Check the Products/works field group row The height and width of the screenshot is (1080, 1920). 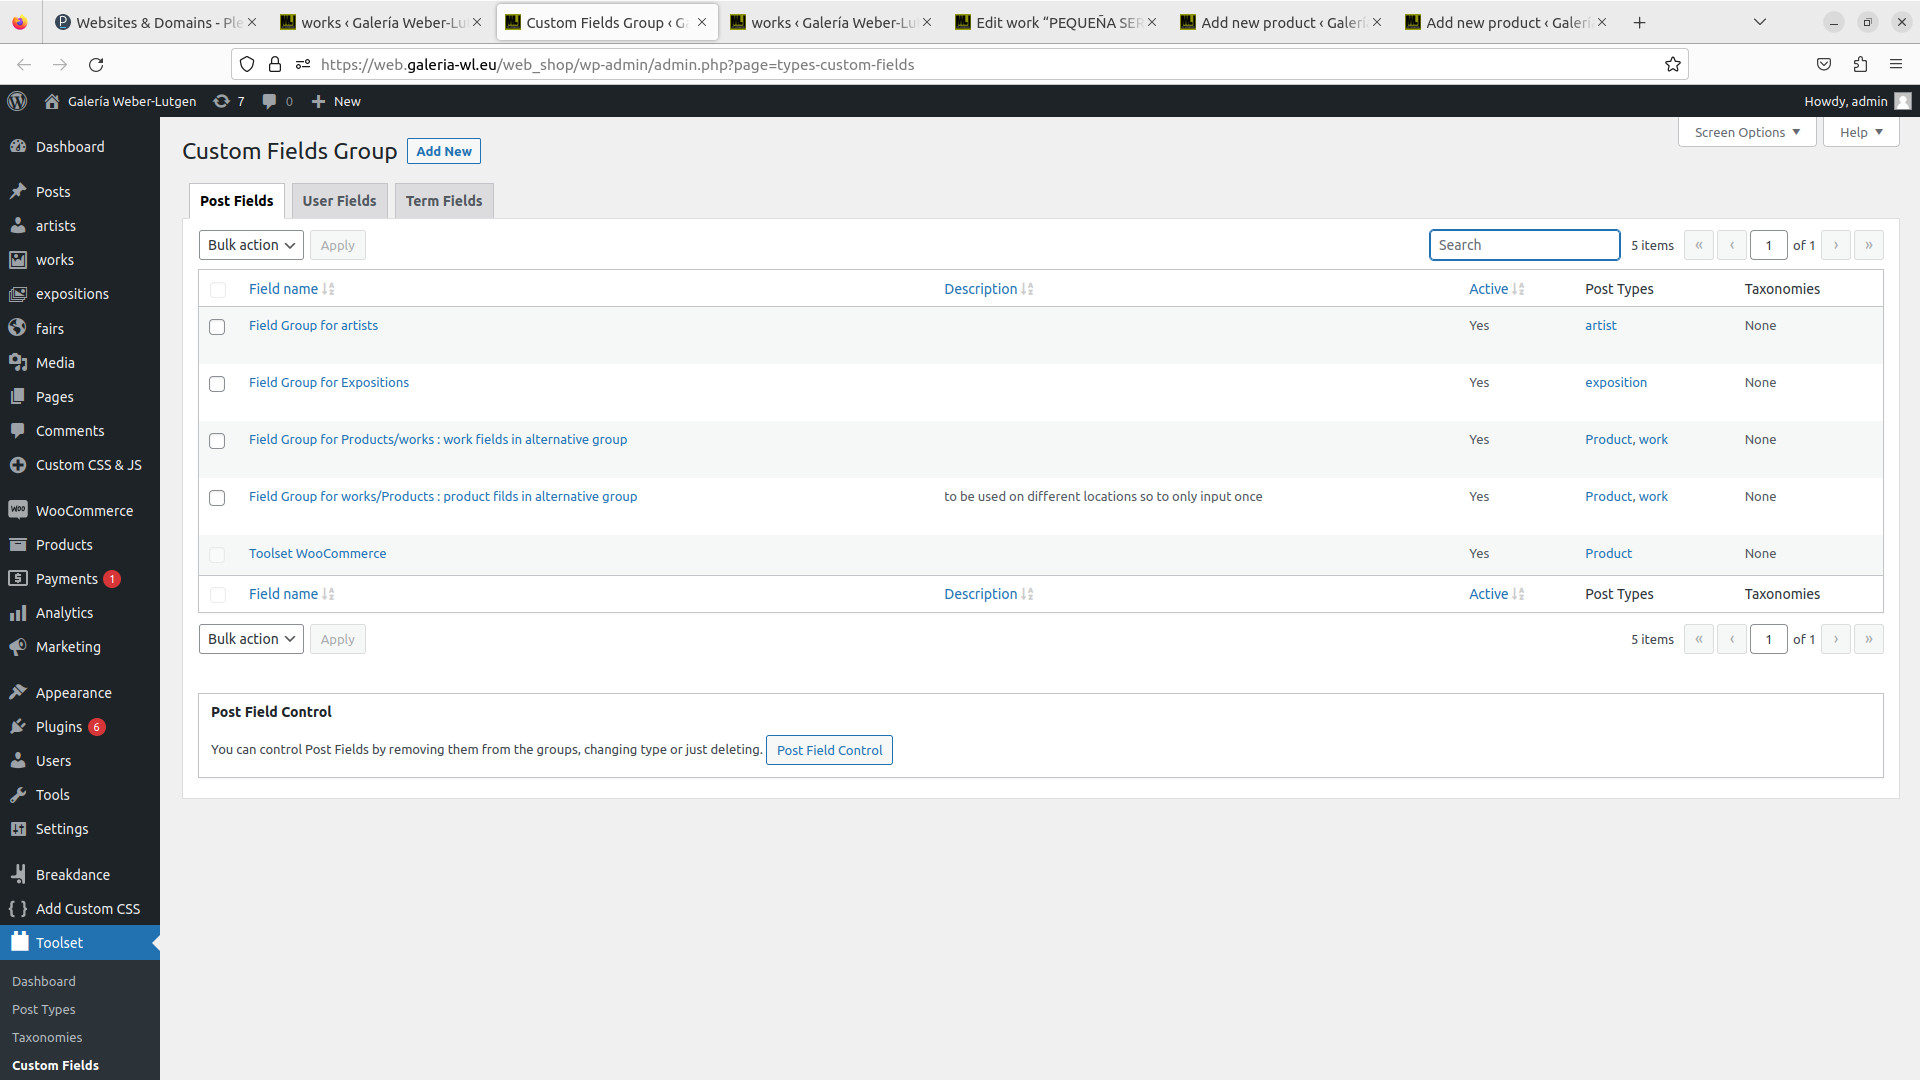(217, 441)
